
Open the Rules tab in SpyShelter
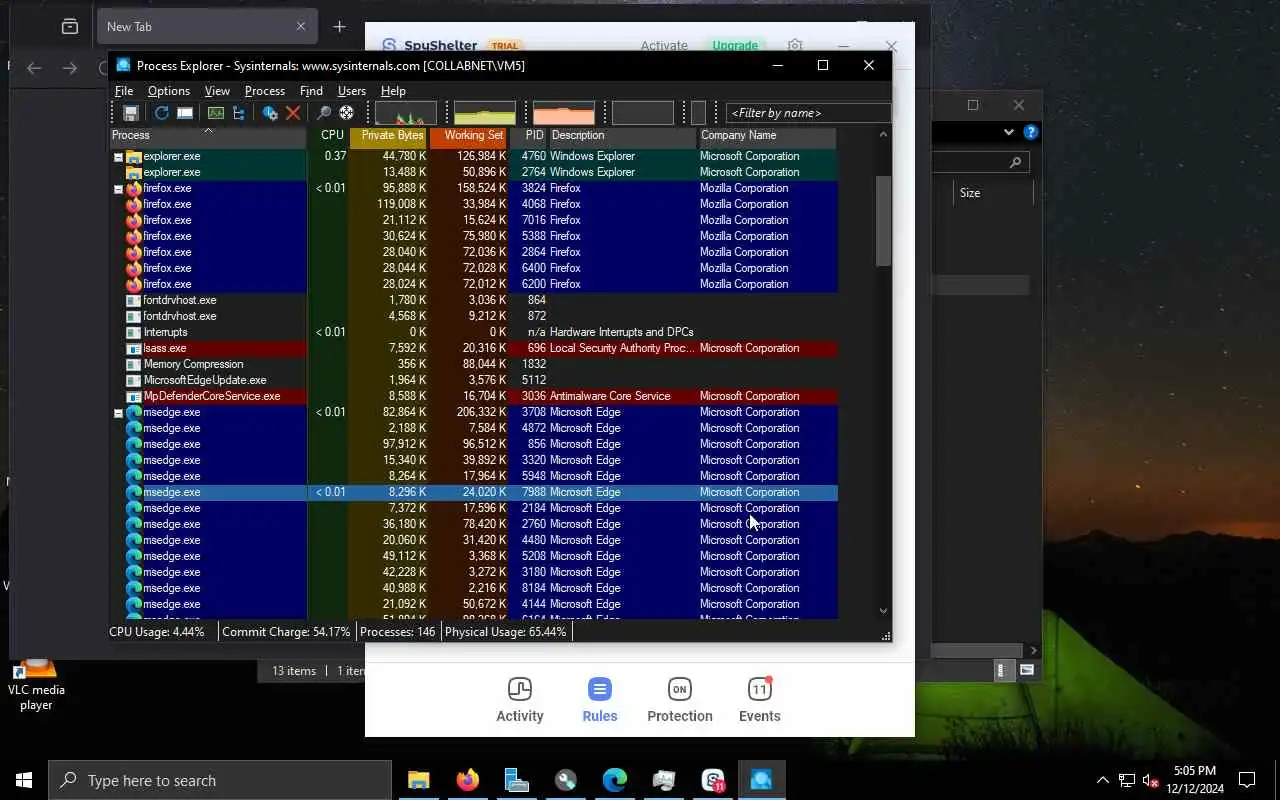(x=600, y=700)
